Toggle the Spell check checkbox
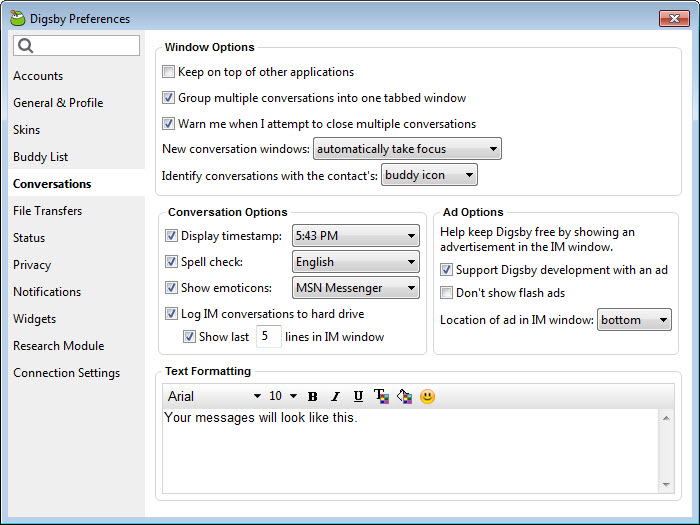The height and width of the screenshot is (525, 700). tap(171, 262)
